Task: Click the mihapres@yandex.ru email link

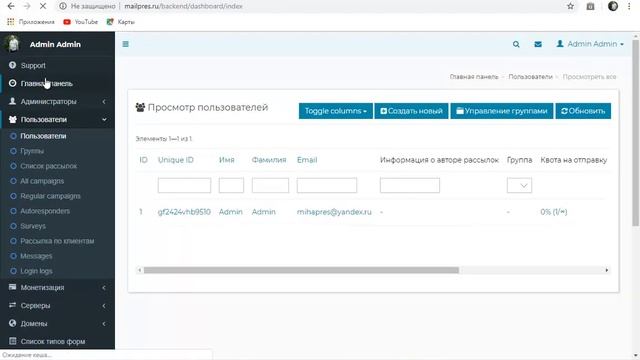Action: (334, 212)
